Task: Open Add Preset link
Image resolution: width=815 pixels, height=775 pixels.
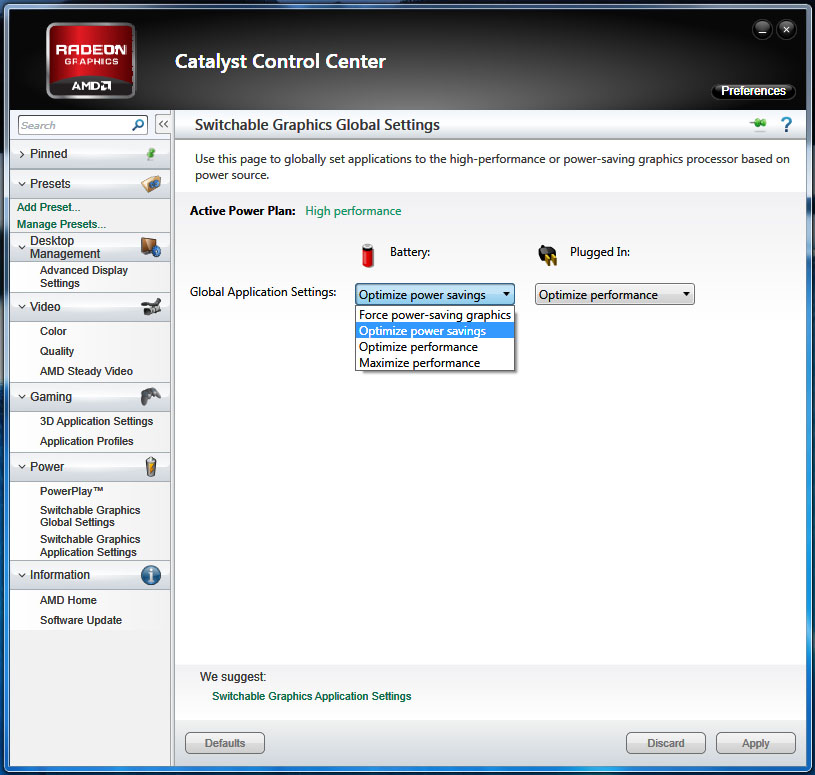Action: point(48,207)
